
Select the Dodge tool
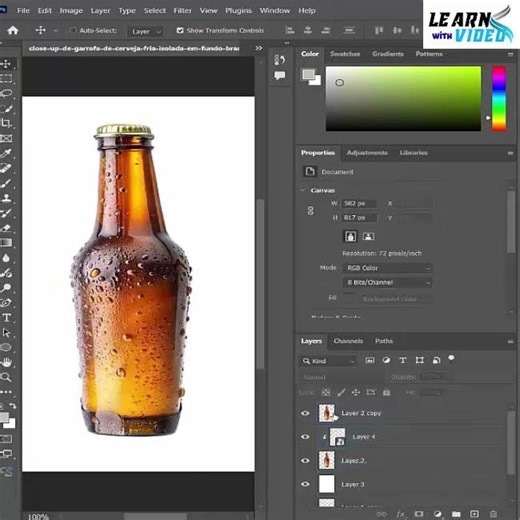(x=6, y=288)
